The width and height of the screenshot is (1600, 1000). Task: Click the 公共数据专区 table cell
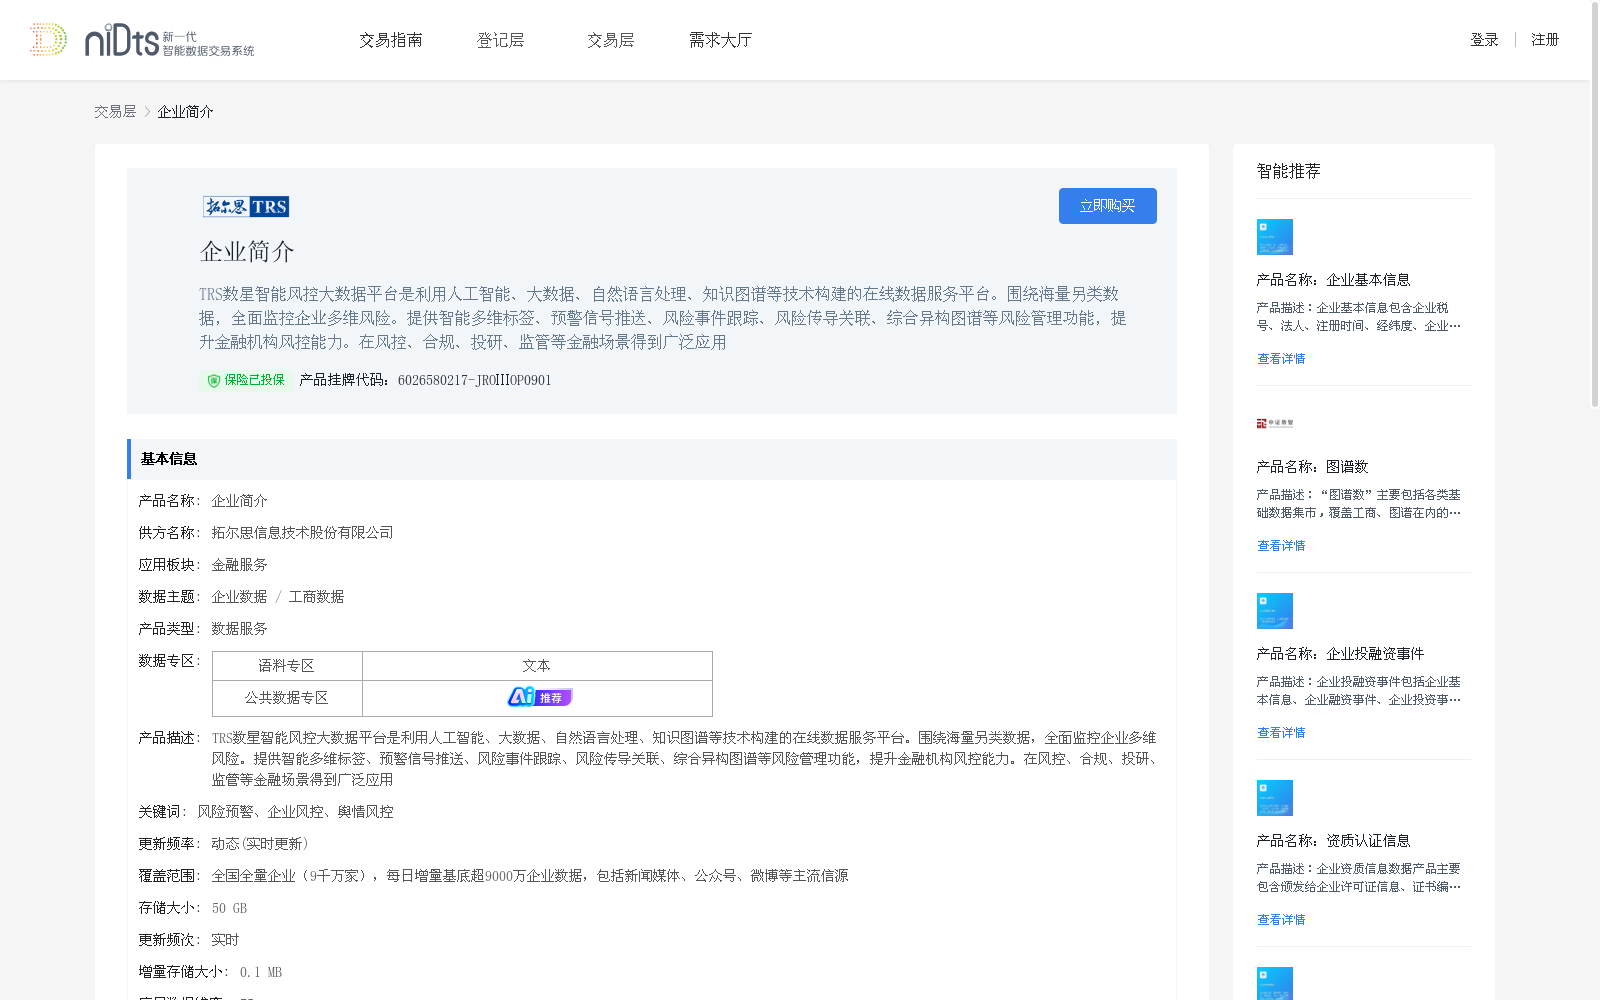(287, 698)
